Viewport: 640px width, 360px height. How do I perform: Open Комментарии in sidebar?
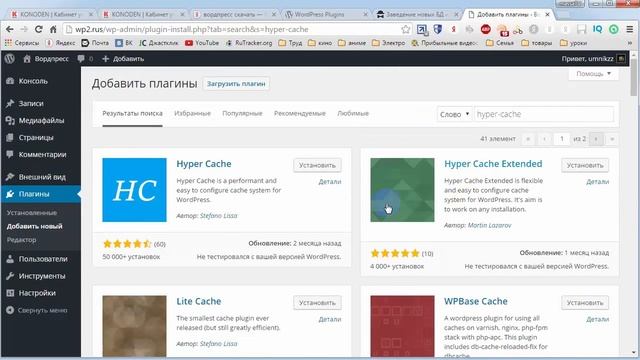[x=42, y=154]
